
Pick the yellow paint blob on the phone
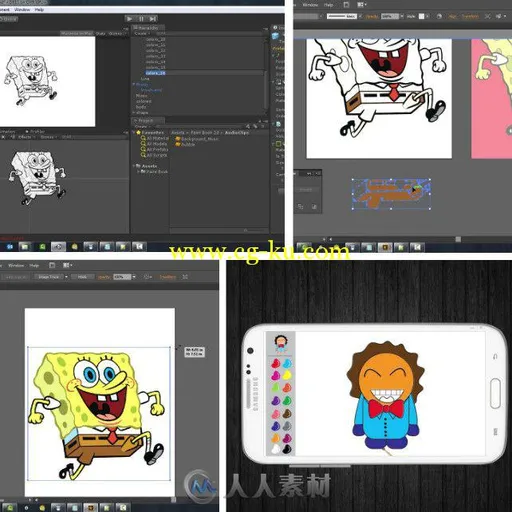pyautogui.click(x=287, y=376)
